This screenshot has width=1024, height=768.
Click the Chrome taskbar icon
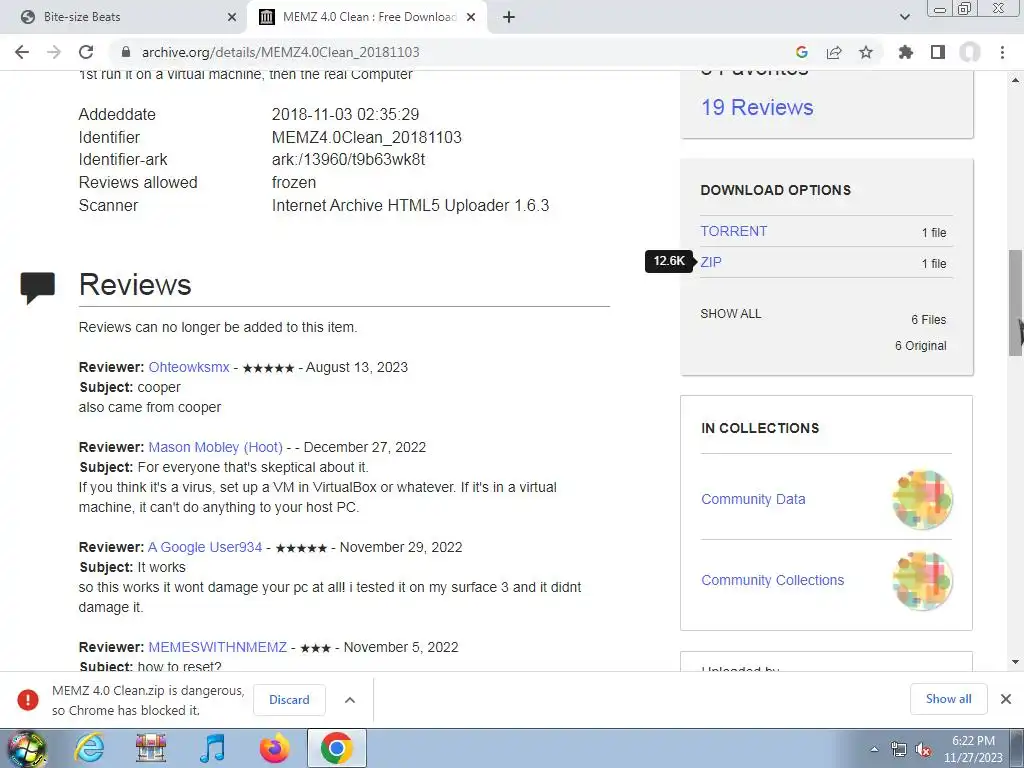(336, 748)
